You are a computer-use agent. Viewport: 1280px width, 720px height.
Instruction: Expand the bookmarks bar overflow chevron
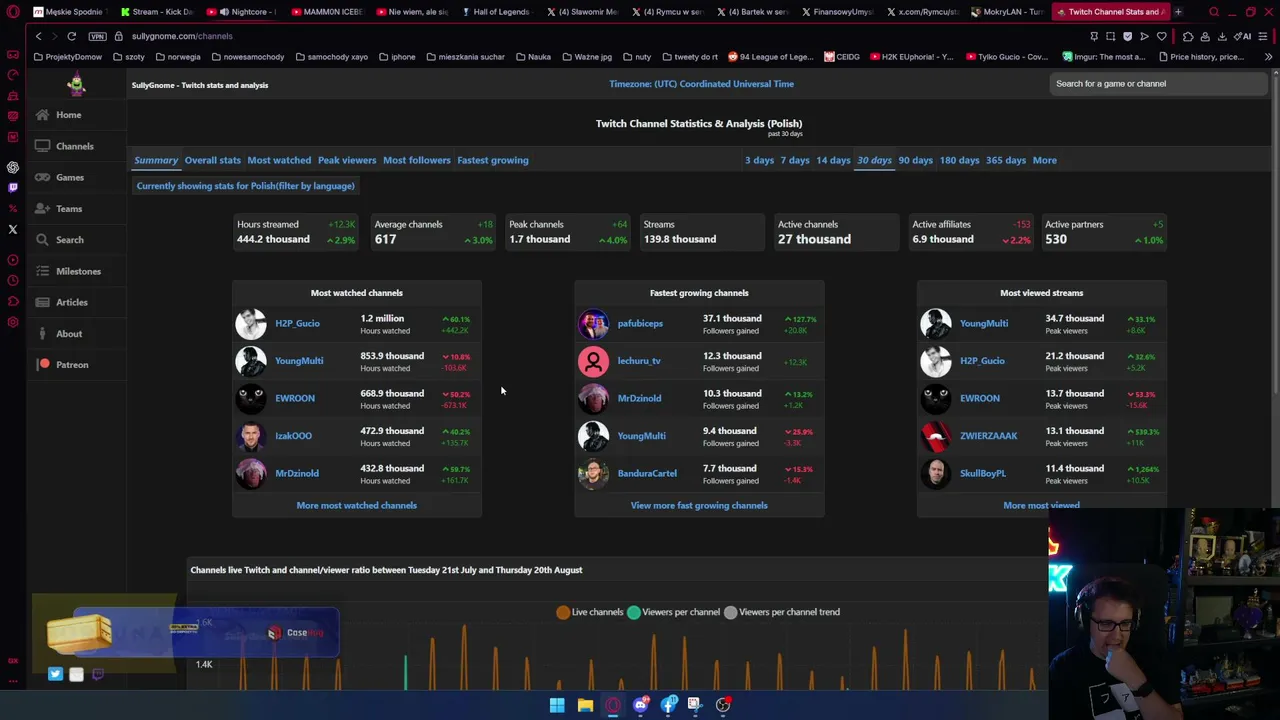[x=1268, y=57]
